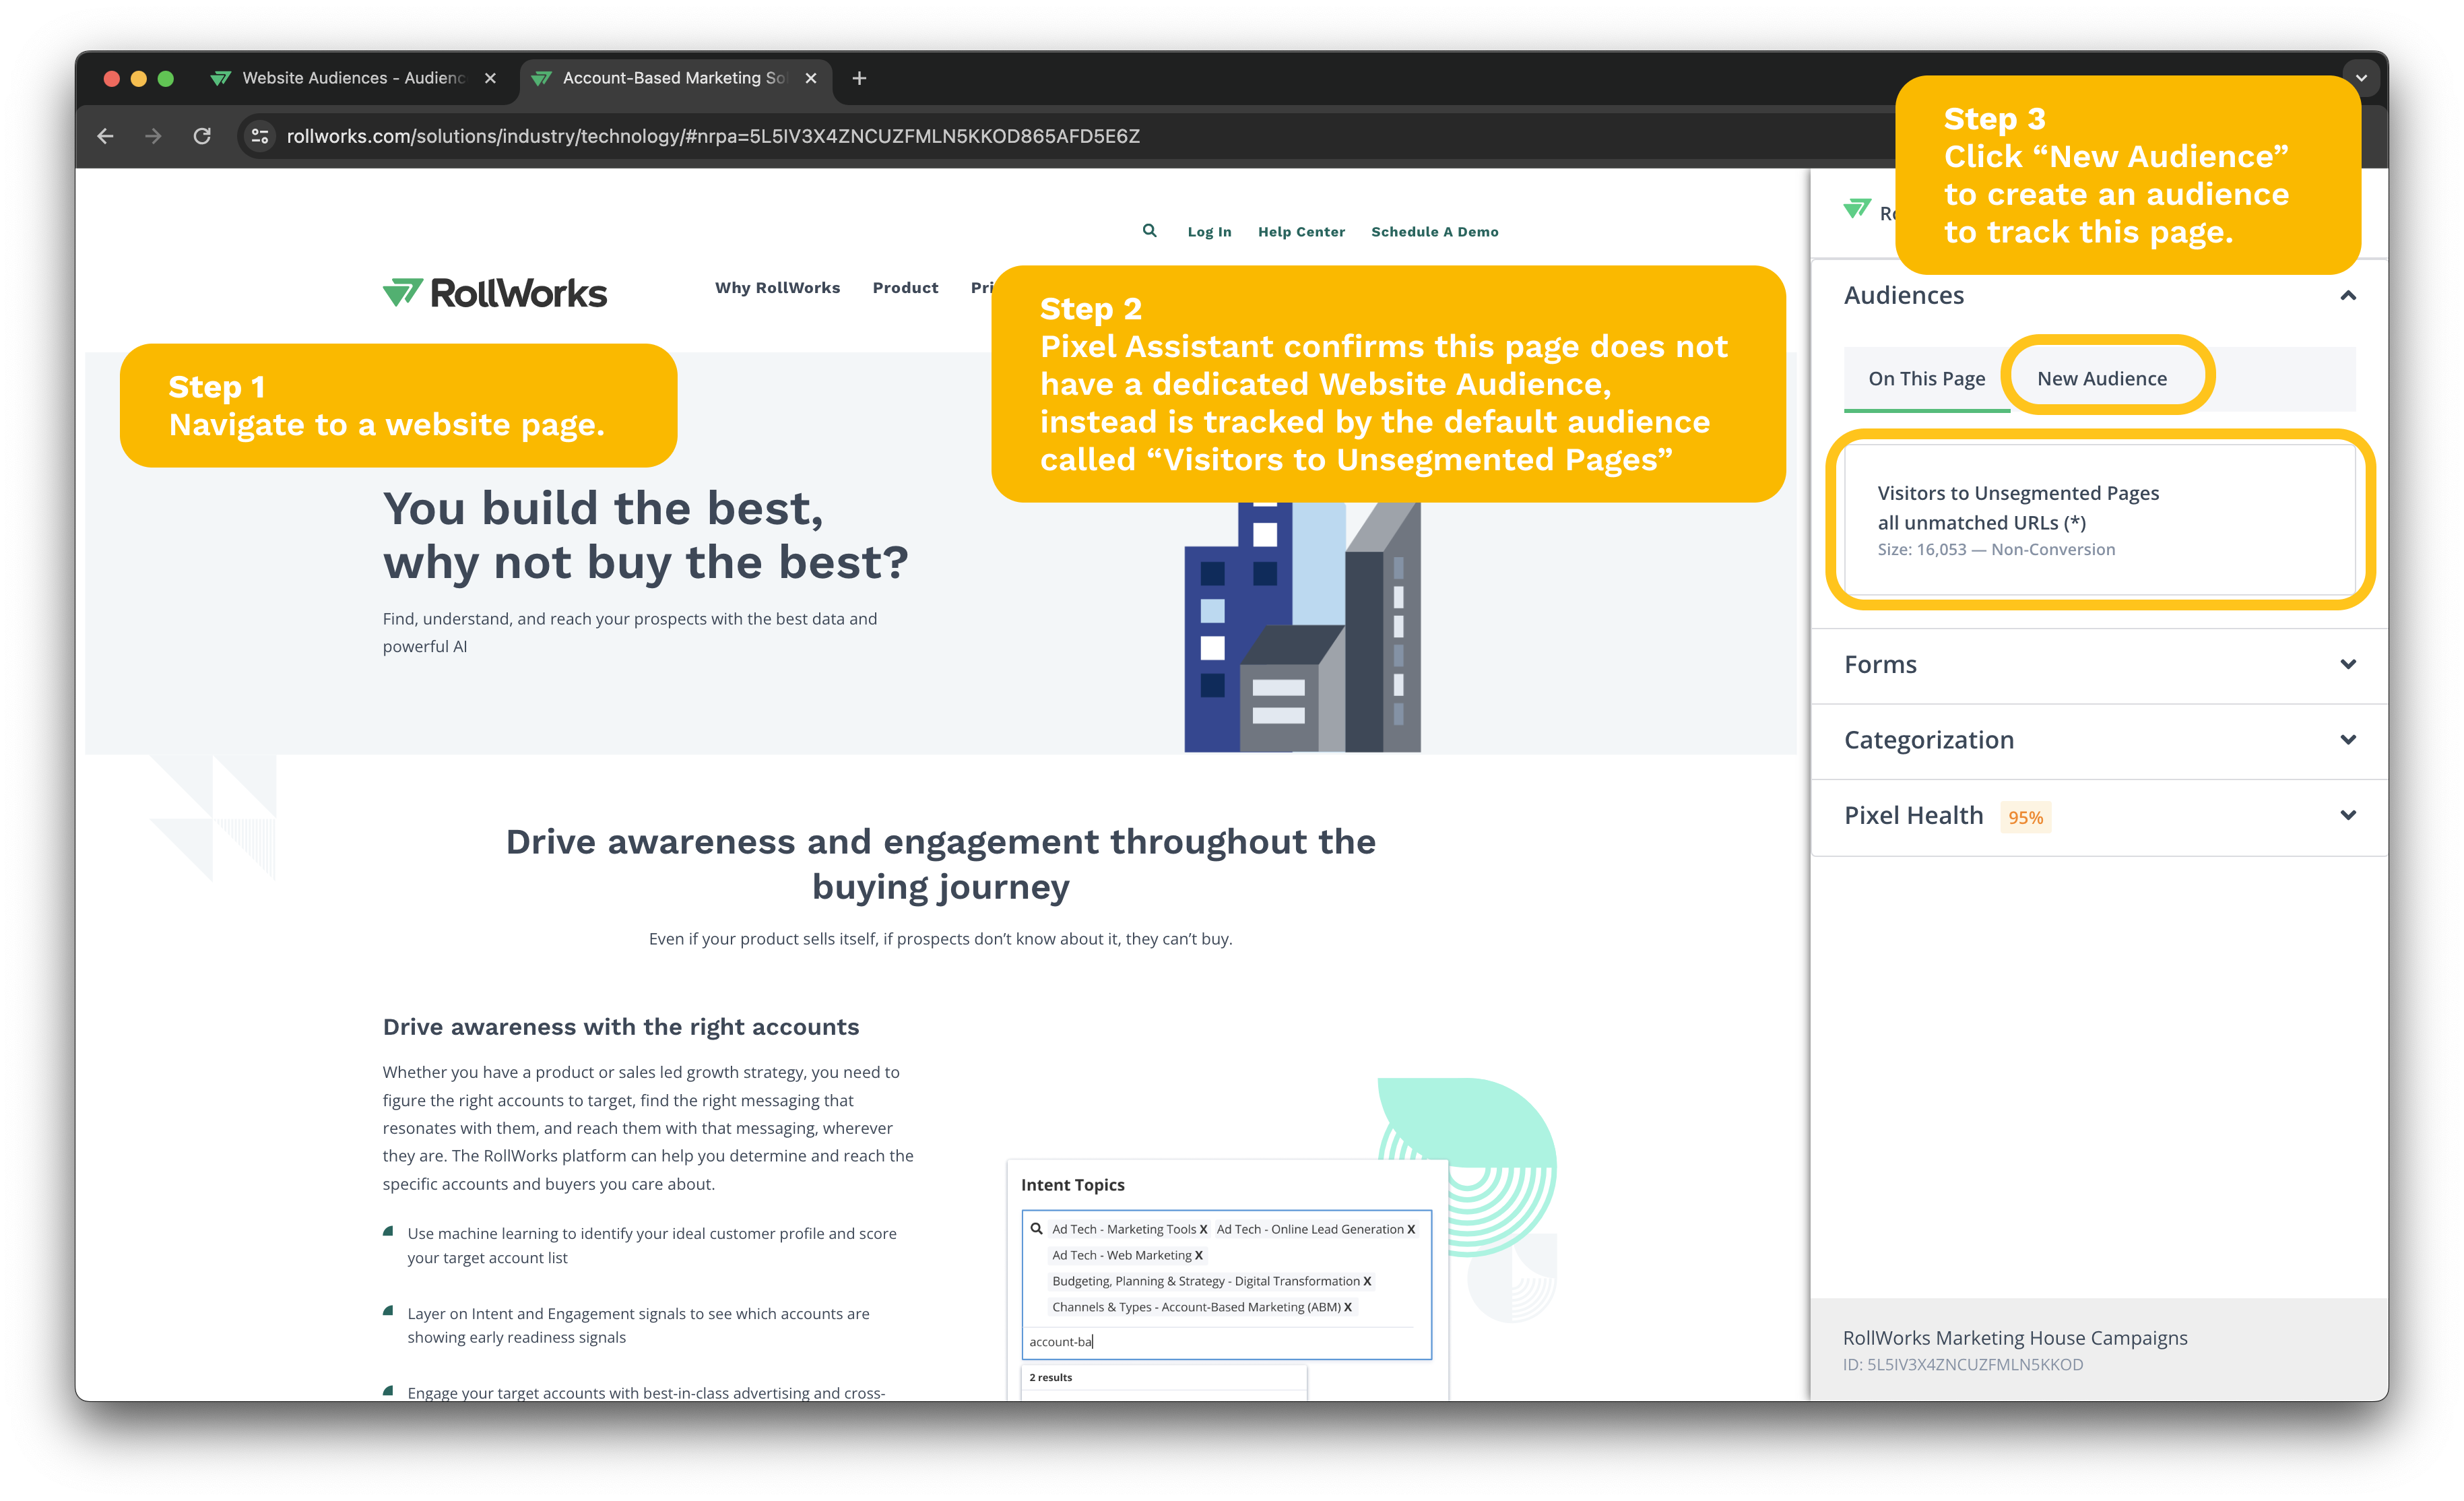Open the Help Center link
This screenshot has width=2464, height=1501.
(1301, 232)
